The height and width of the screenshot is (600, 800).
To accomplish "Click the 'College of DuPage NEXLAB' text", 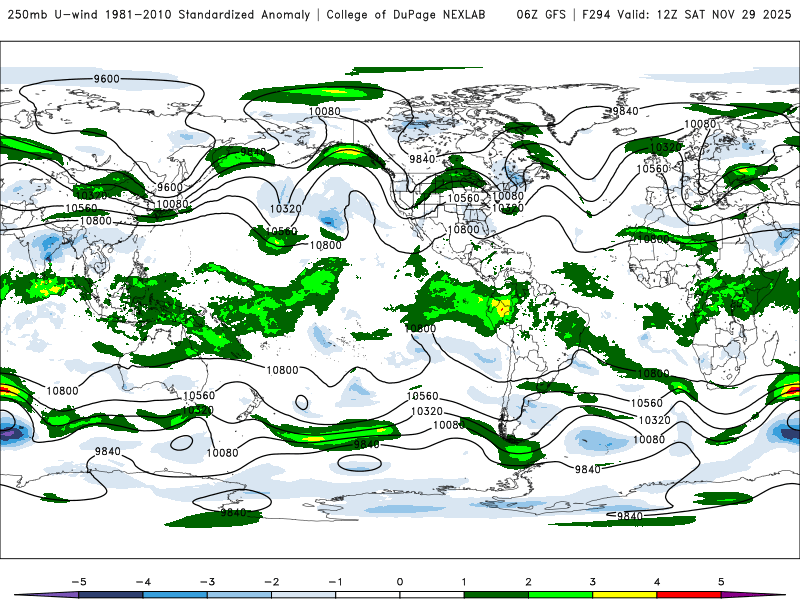I will click(x=406, y=15).
